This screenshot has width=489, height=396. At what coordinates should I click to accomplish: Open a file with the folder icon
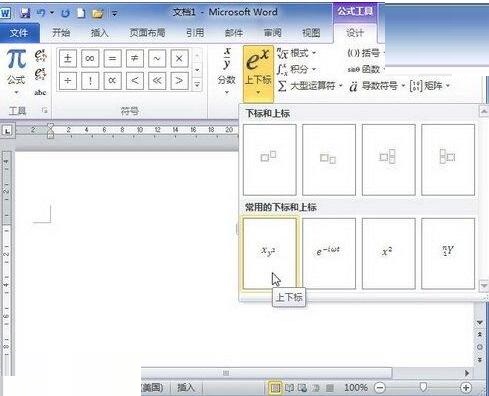tap(97, 13)
